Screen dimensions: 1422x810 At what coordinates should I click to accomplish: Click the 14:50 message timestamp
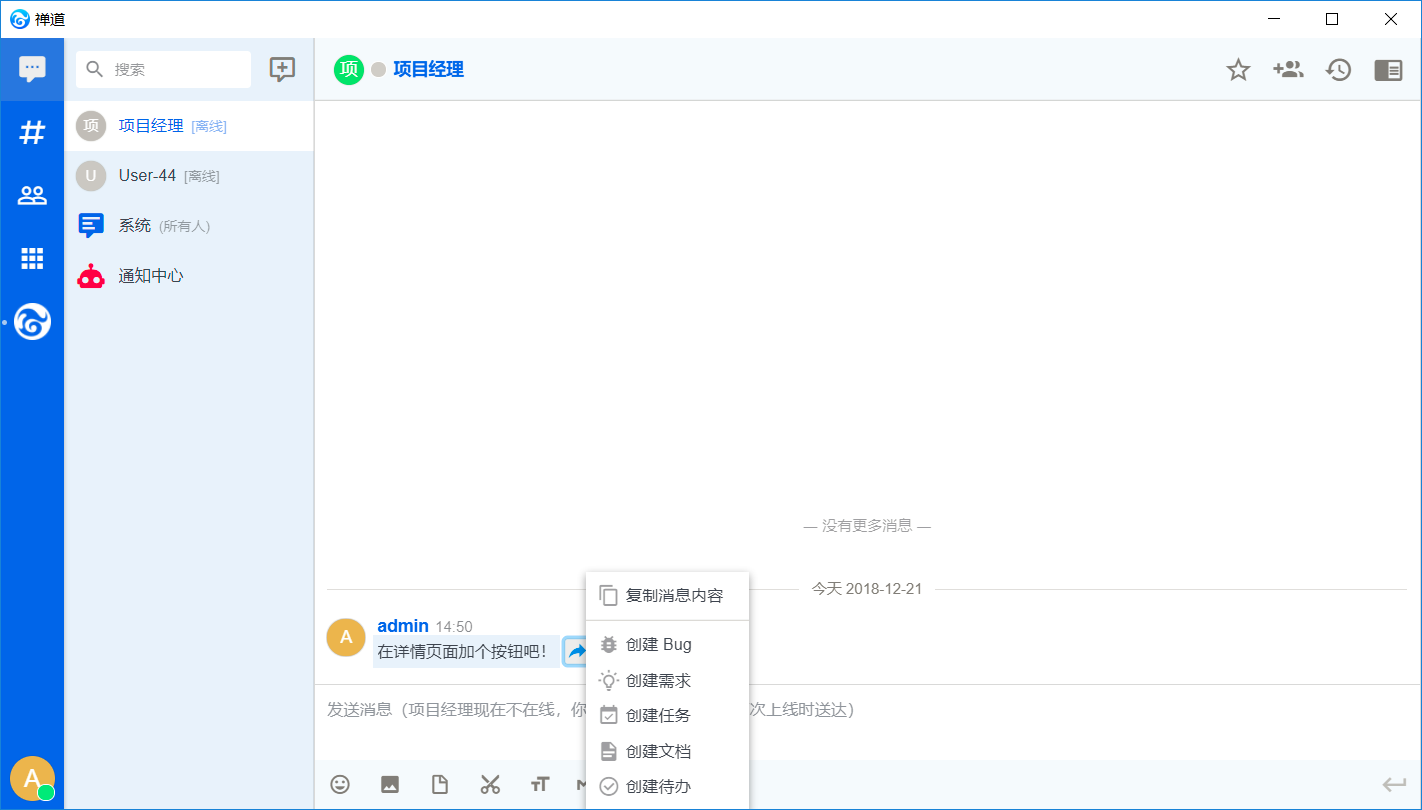(454, 627)
